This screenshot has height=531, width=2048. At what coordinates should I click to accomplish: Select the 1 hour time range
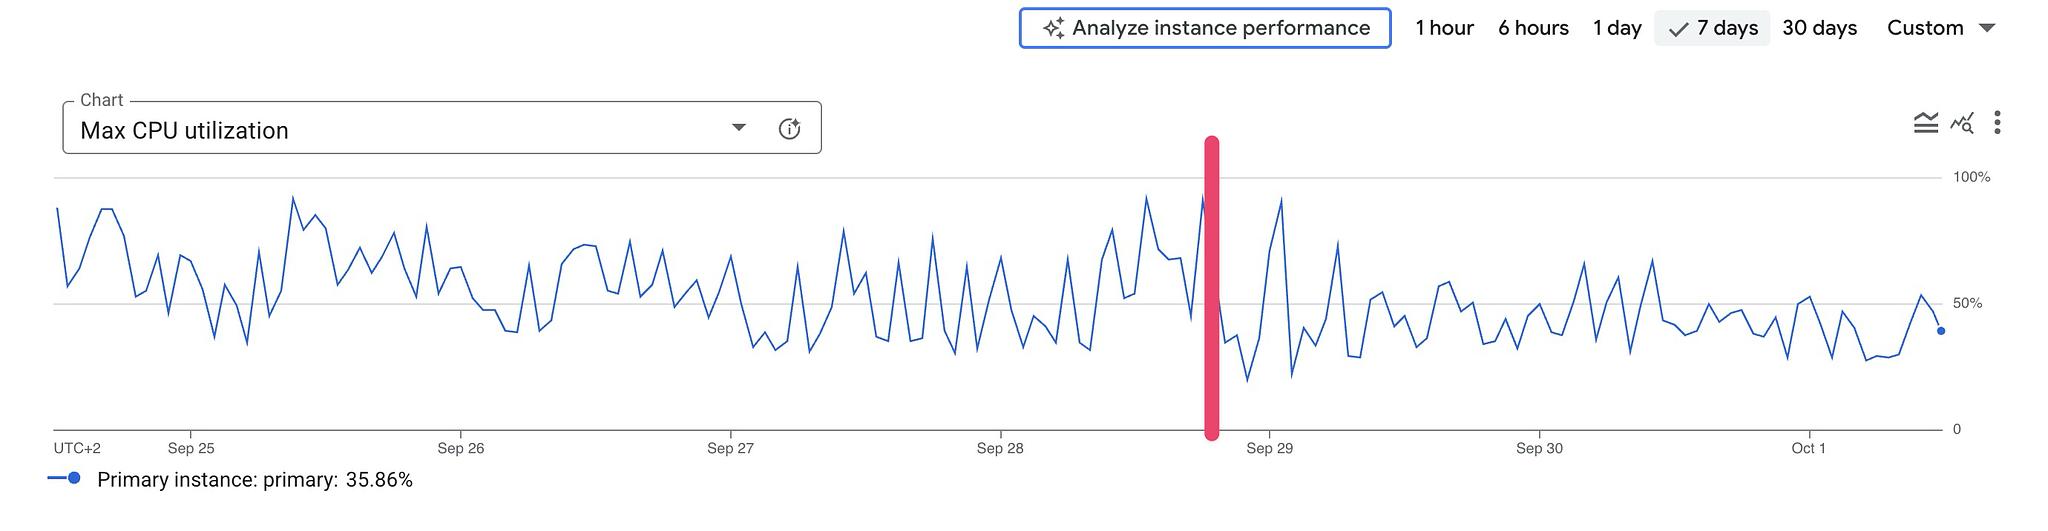pyautogui.click(x=1444, y=28)
